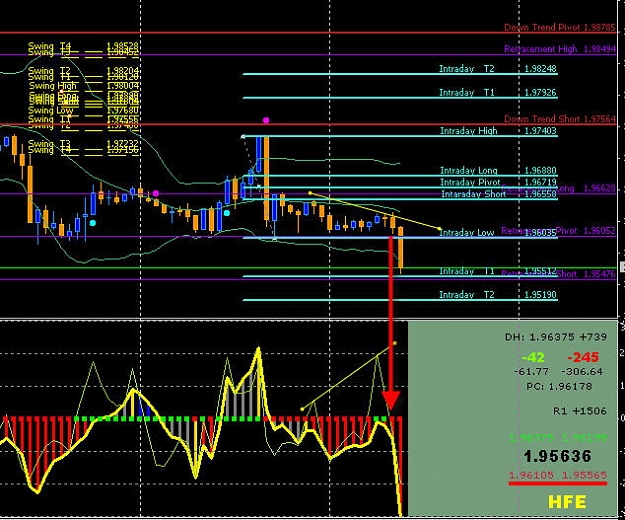The width and height of the screenshot is (625, 520).
Task: Select the Swing T2 1.98204 label
Action: tap(83, 70)
